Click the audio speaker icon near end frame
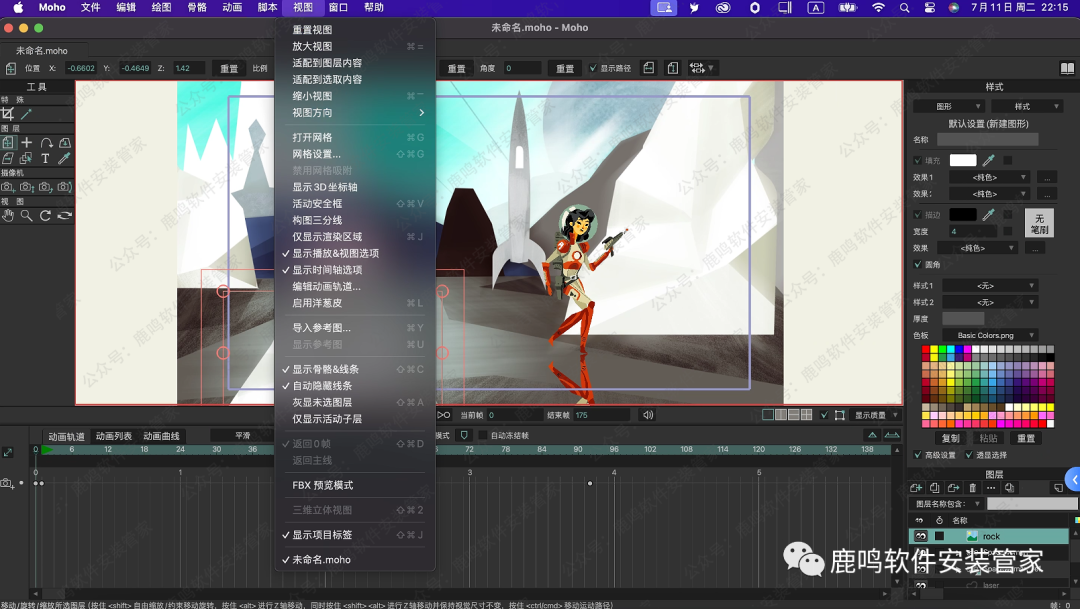The height and width of the screenshot is (609, 1080). pos(648,415)
